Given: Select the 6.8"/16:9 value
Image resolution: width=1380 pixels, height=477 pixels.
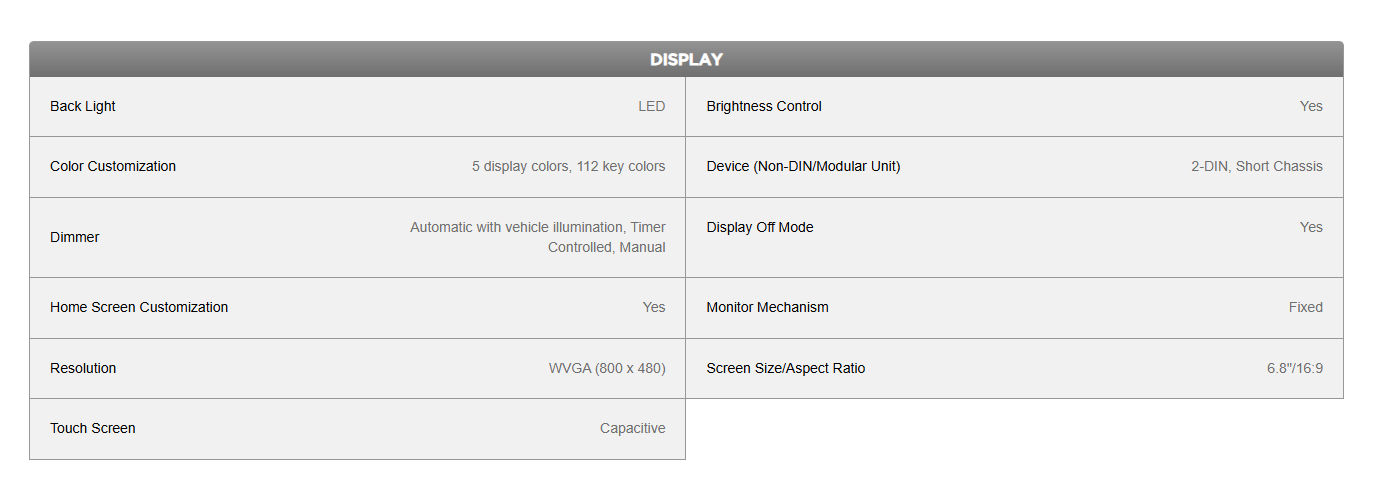Looking at the screenshot, I should point(1295,368).
